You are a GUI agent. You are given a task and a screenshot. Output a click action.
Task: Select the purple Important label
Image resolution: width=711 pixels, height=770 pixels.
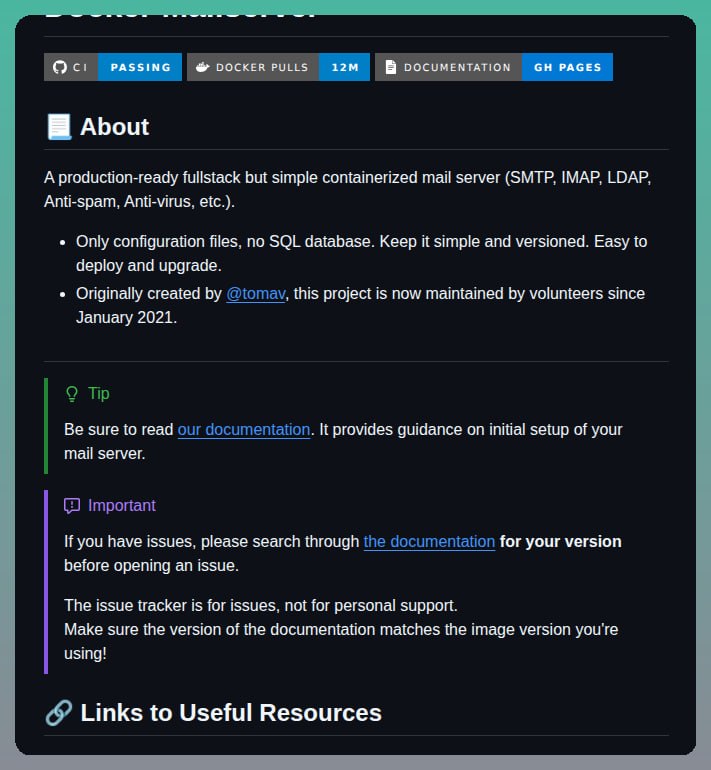pos(122,506)
